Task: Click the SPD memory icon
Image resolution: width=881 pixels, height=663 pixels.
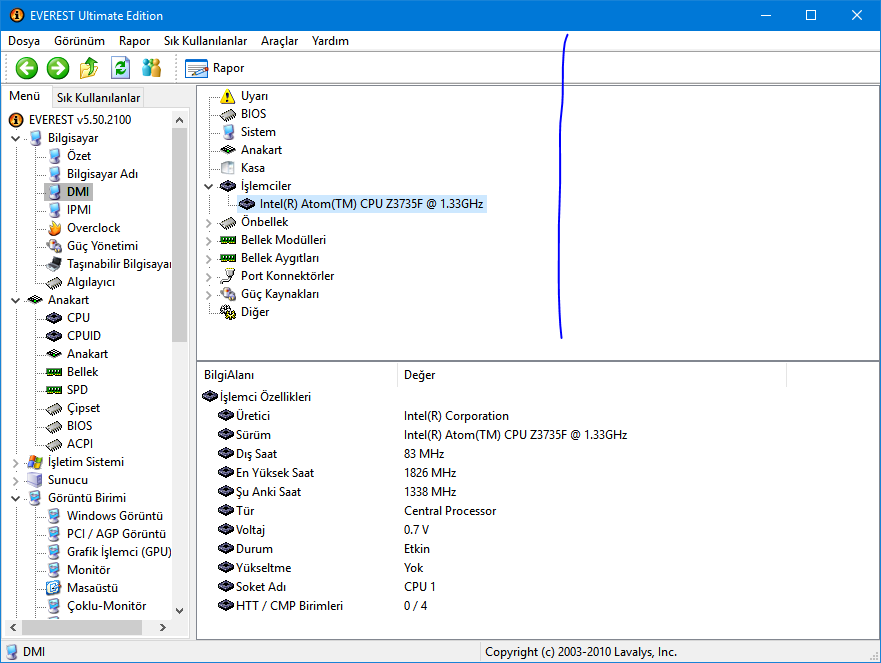Action: [x=54, y=390]
